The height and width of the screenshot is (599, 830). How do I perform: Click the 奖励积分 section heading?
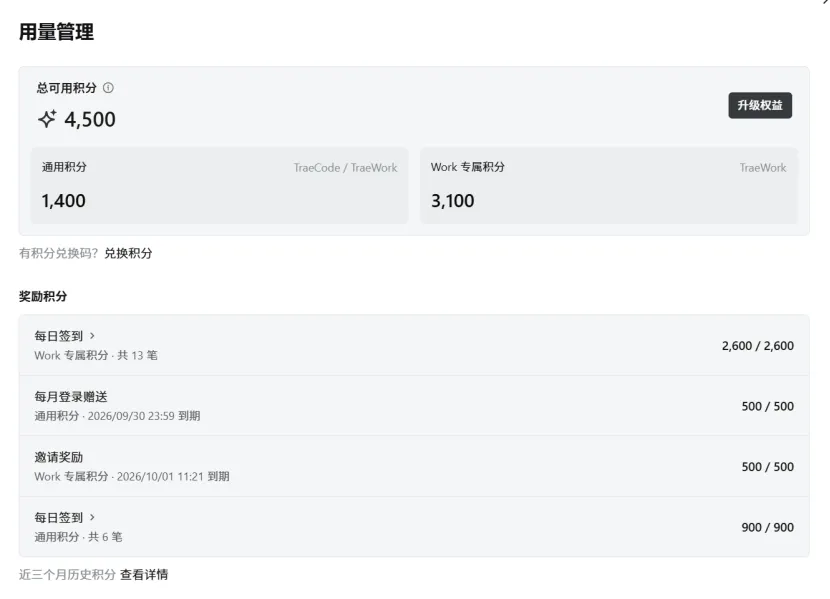click(x=43, y=296)
